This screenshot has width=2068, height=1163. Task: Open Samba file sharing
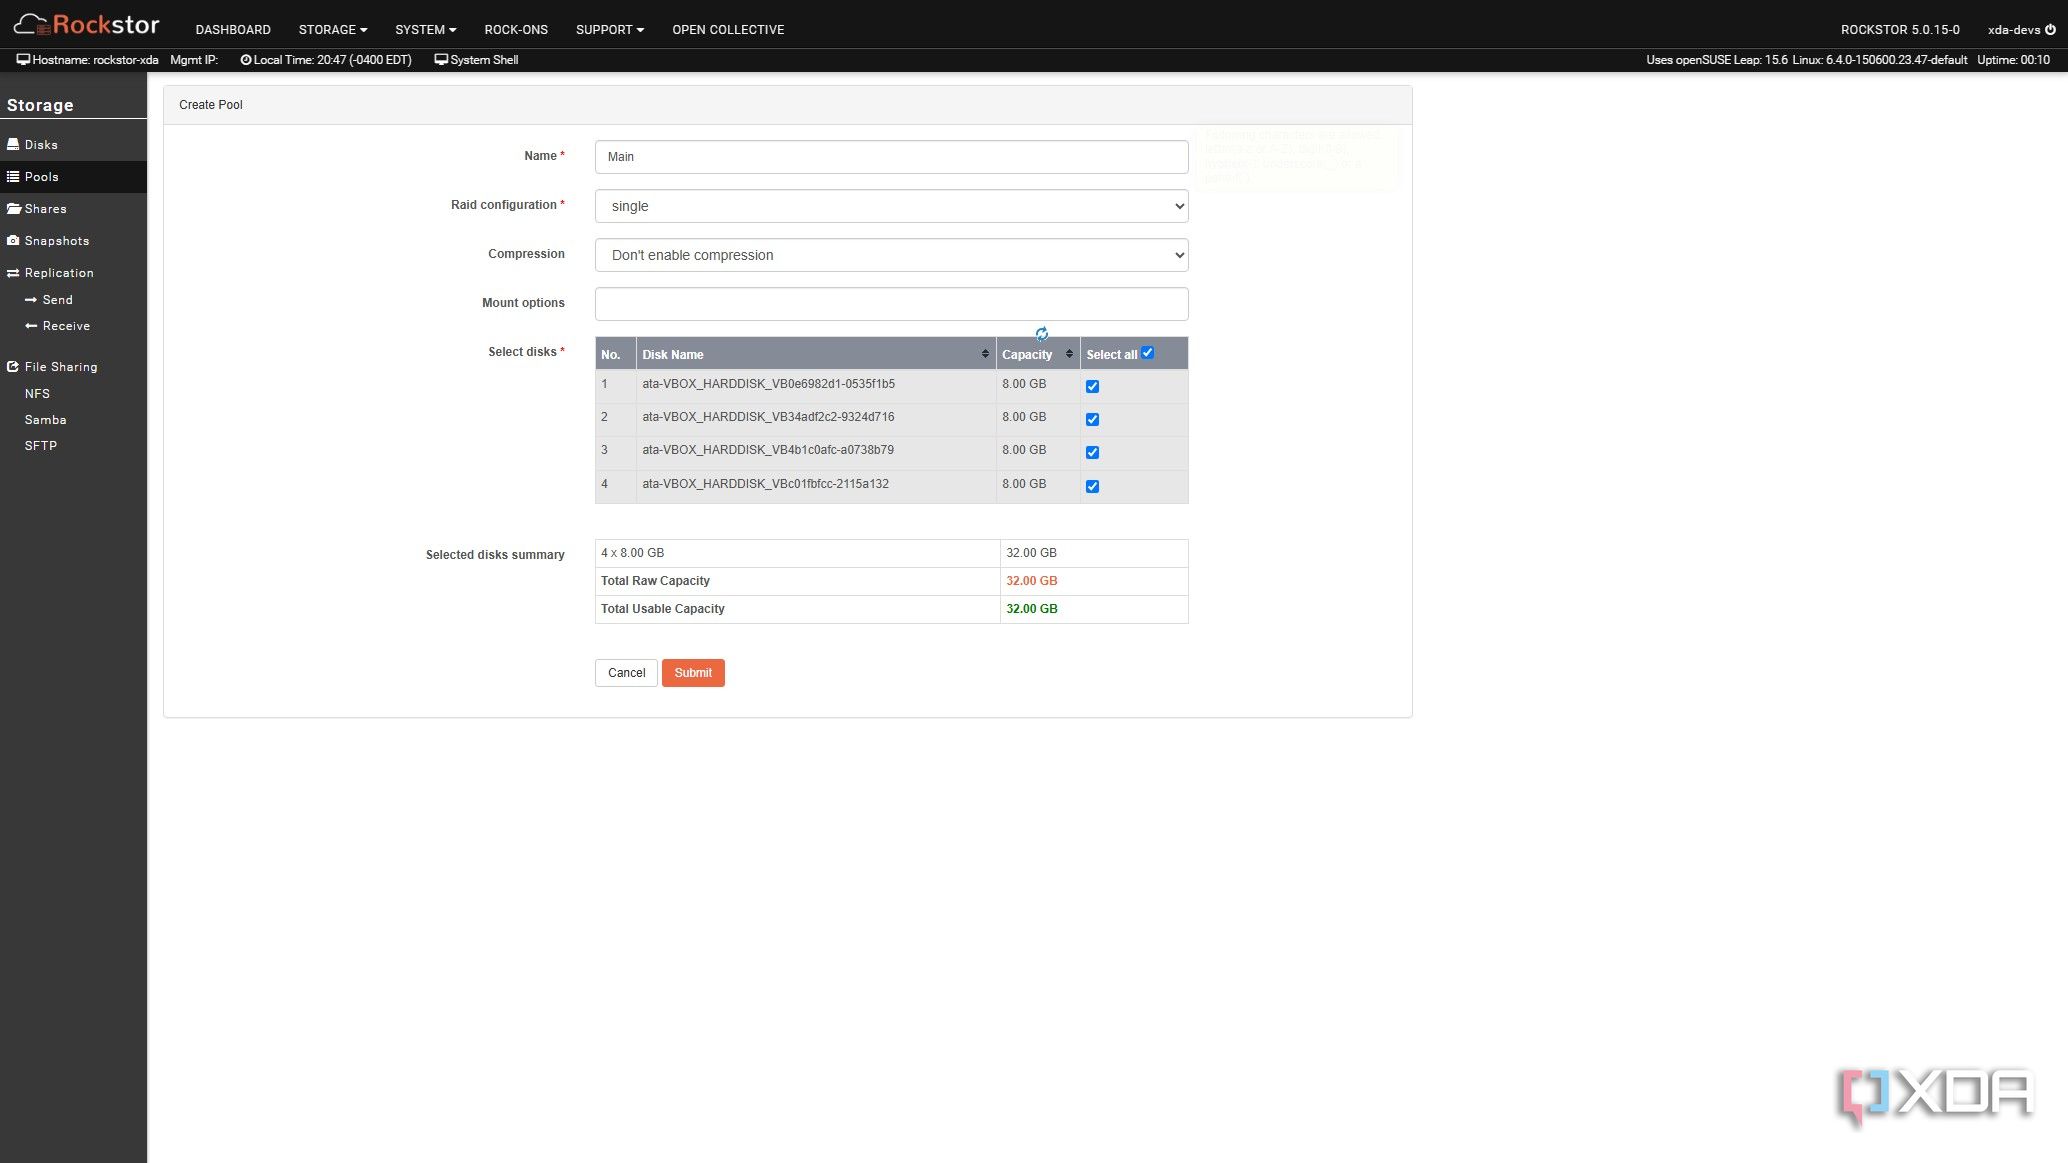45,420
